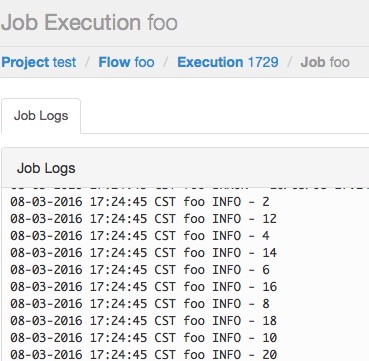This screenshot has width=369, height=361.
Task: Select log line ending in INFO - 18
Action: 143,321
